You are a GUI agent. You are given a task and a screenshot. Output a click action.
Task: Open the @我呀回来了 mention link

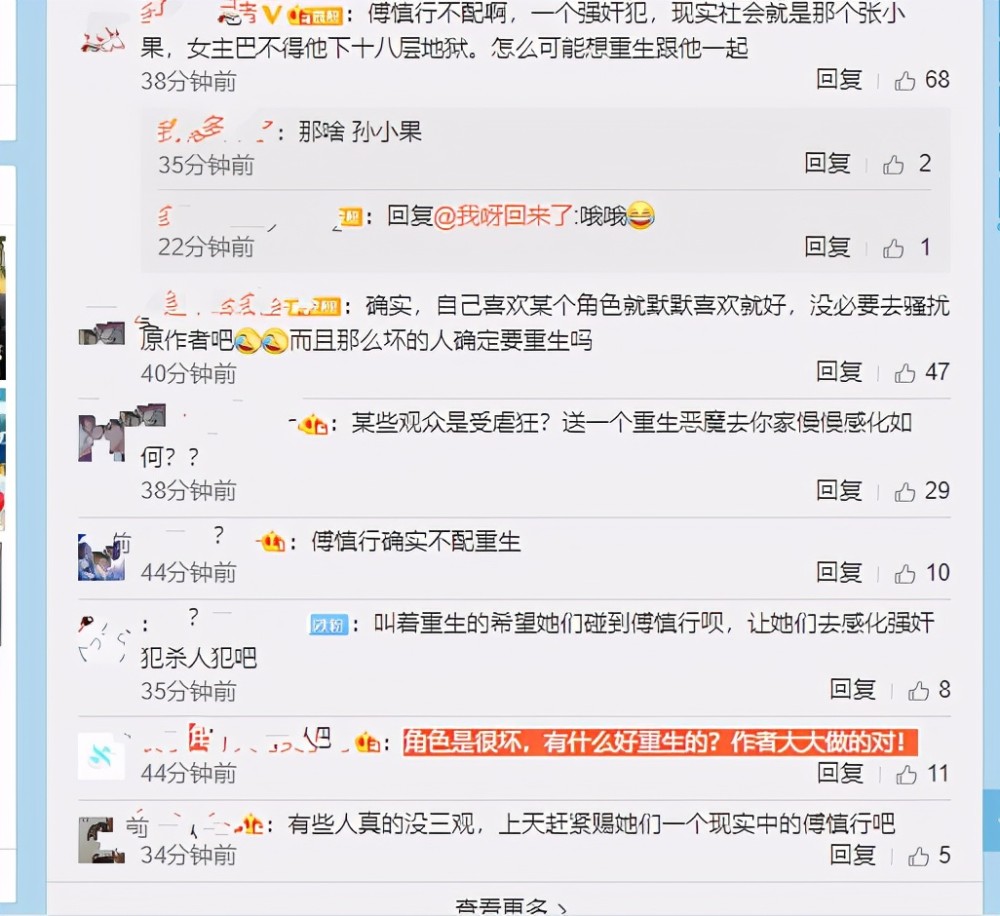(x=503, y=216)
